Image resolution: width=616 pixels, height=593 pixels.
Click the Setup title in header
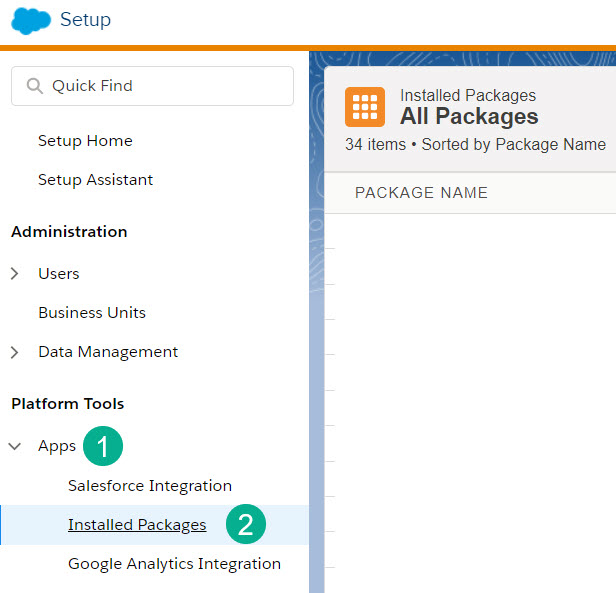click(86, 20)
